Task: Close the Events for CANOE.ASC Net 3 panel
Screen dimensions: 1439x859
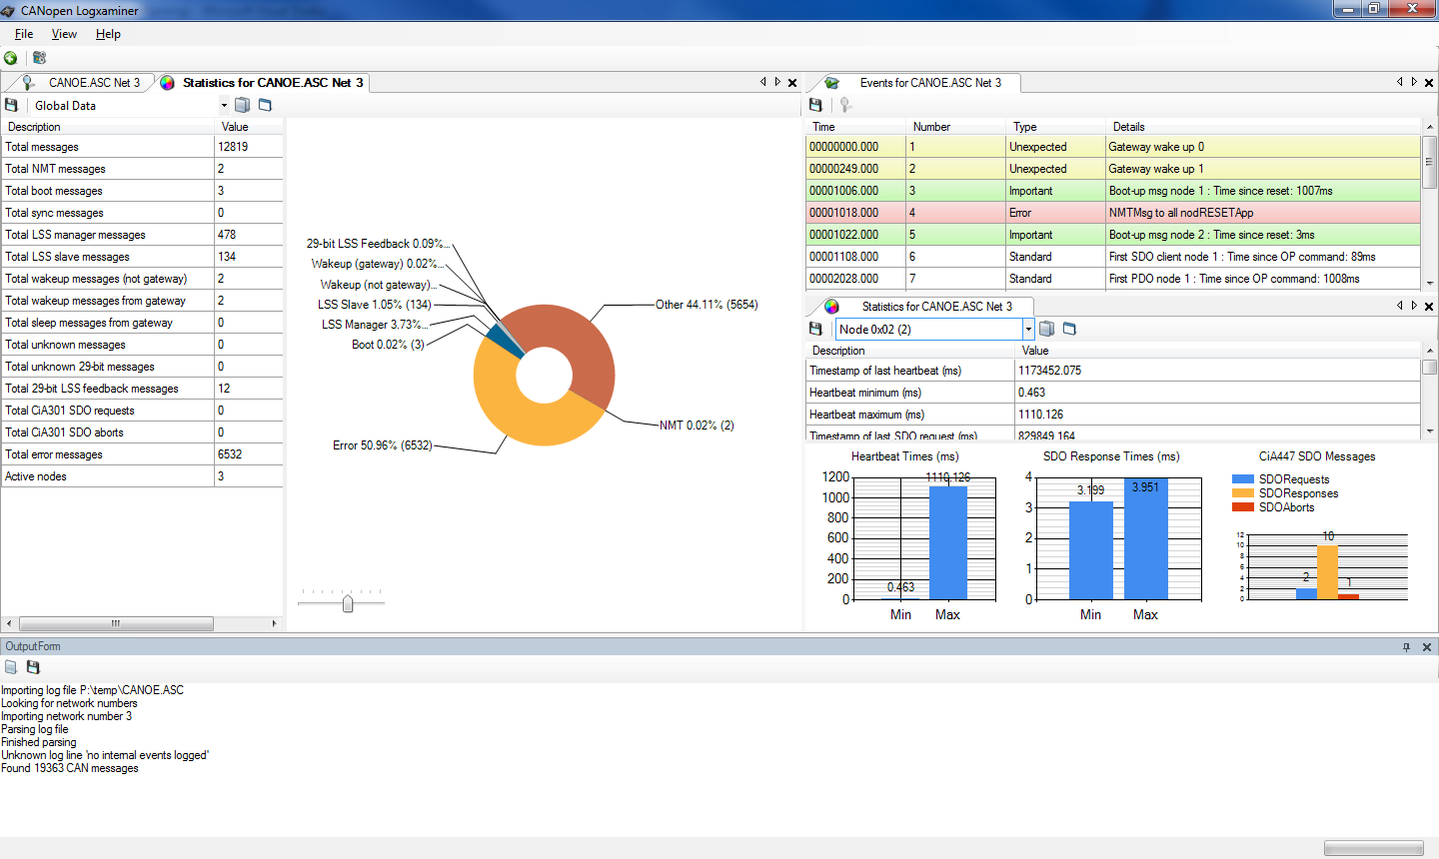Action: tap(1429, 83)
